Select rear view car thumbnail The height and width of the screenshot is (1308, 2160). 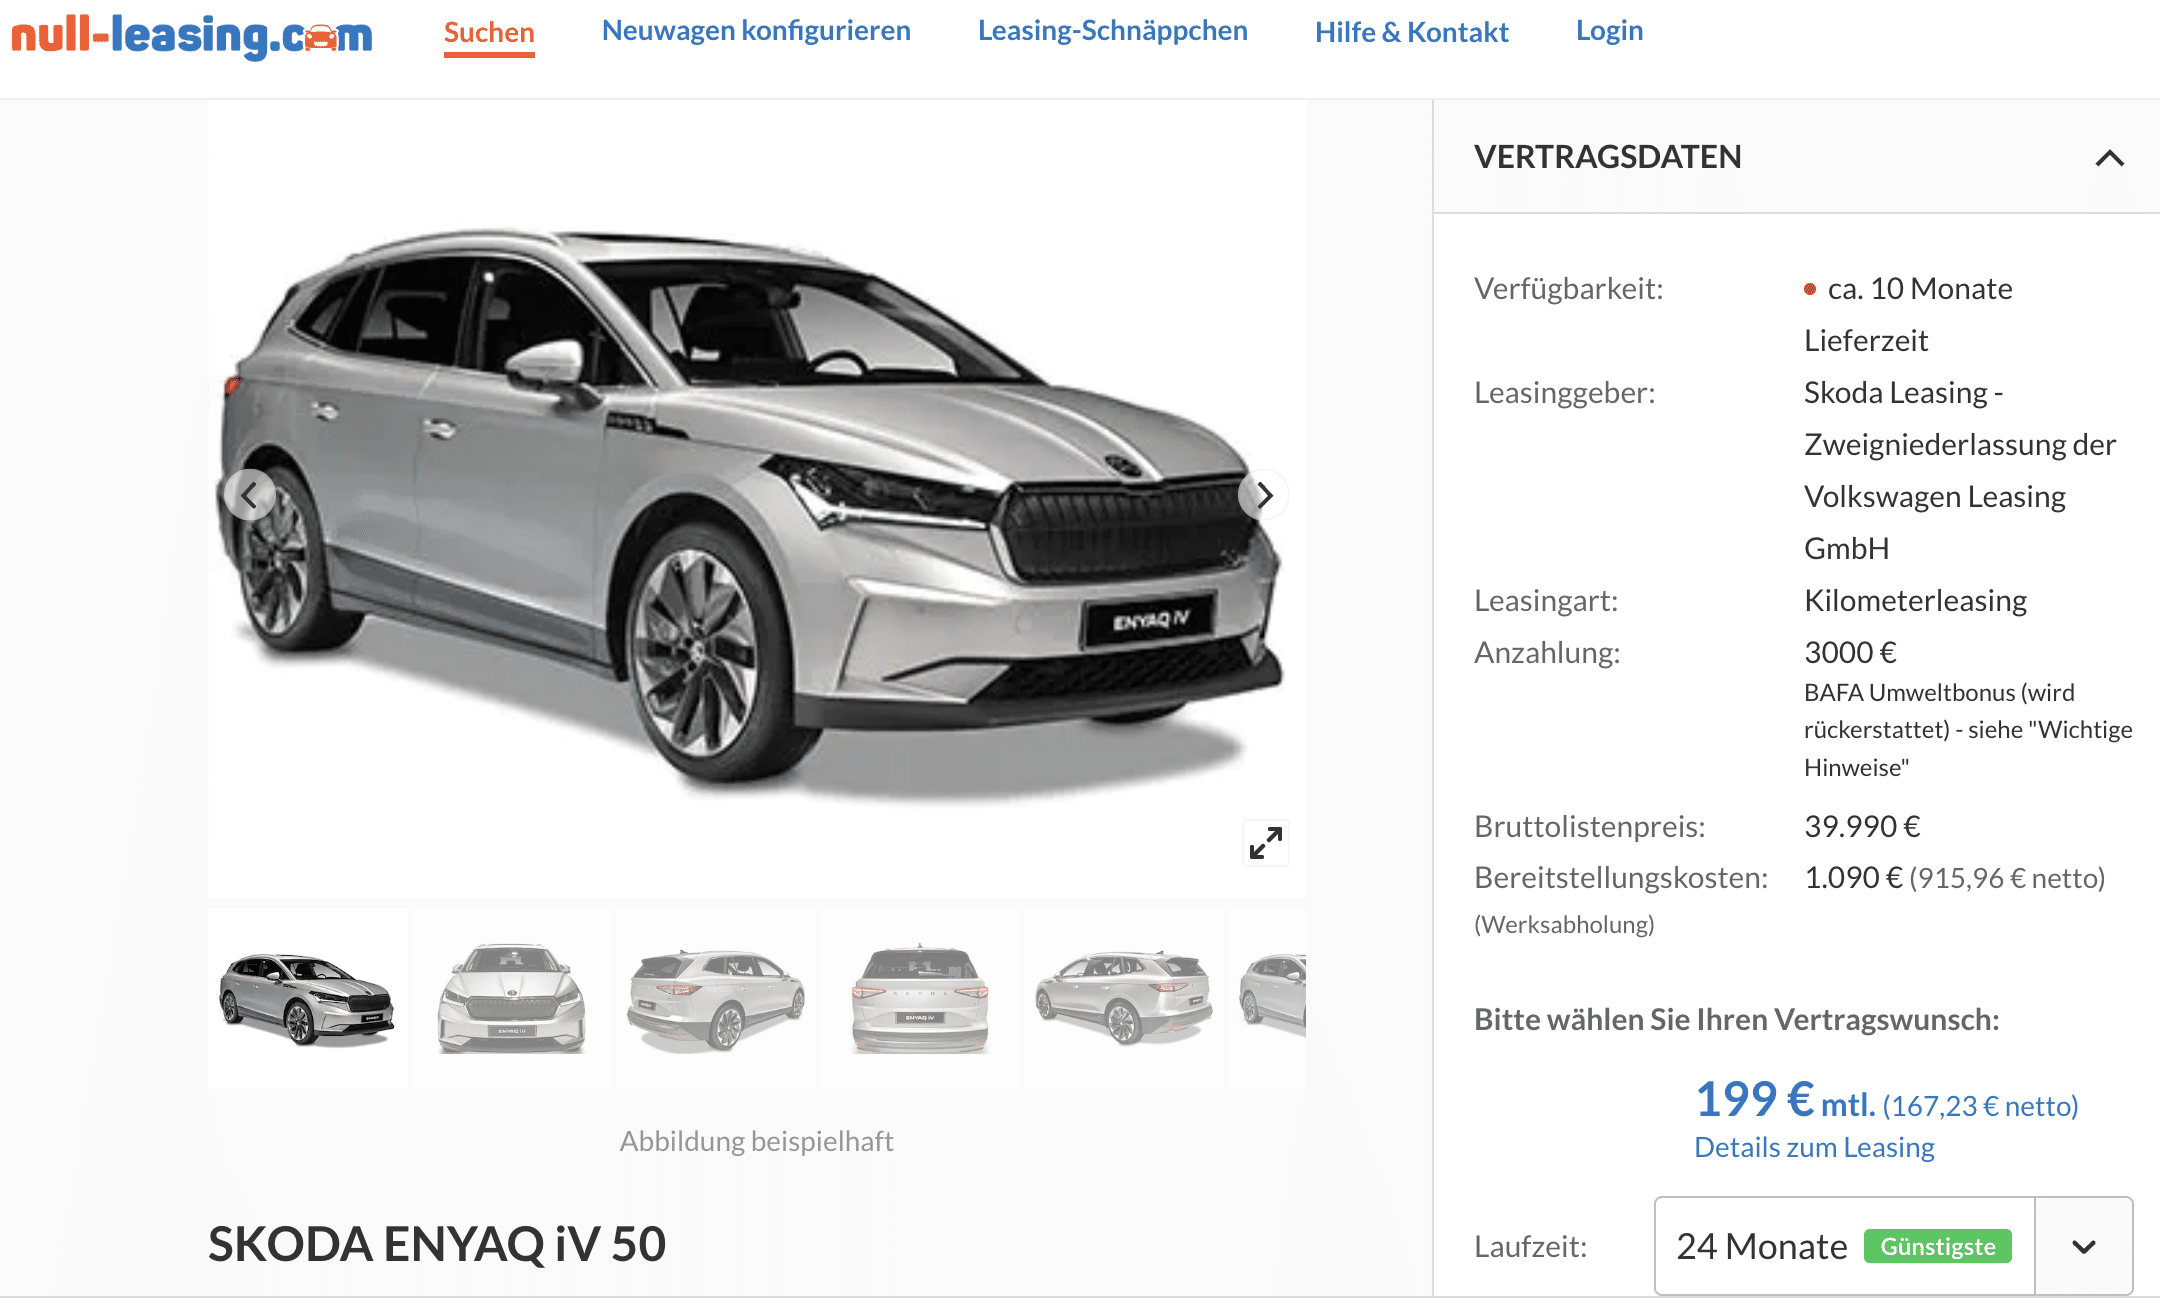[920, 998]
